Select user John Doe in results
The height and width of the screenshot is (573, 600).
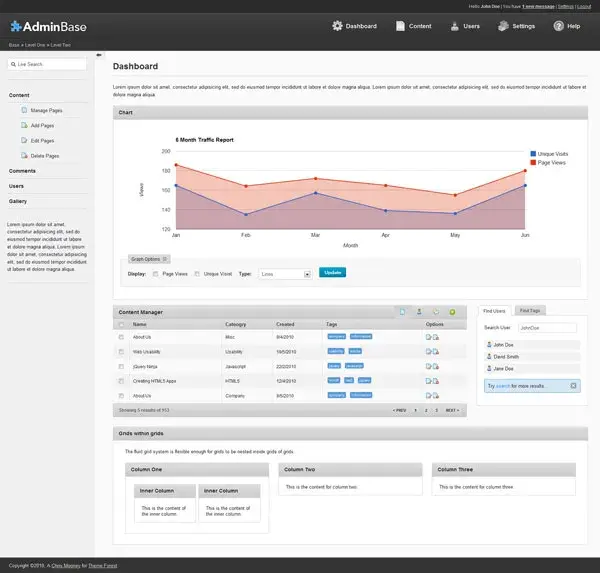point(532,344)
